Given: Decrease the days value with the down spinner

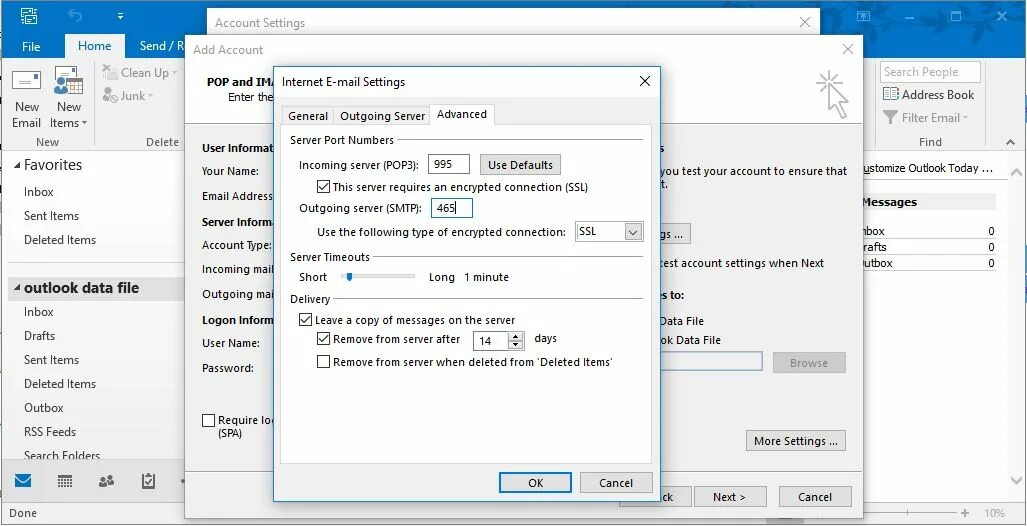Looking at the screenshot, I should pos(516,345).
